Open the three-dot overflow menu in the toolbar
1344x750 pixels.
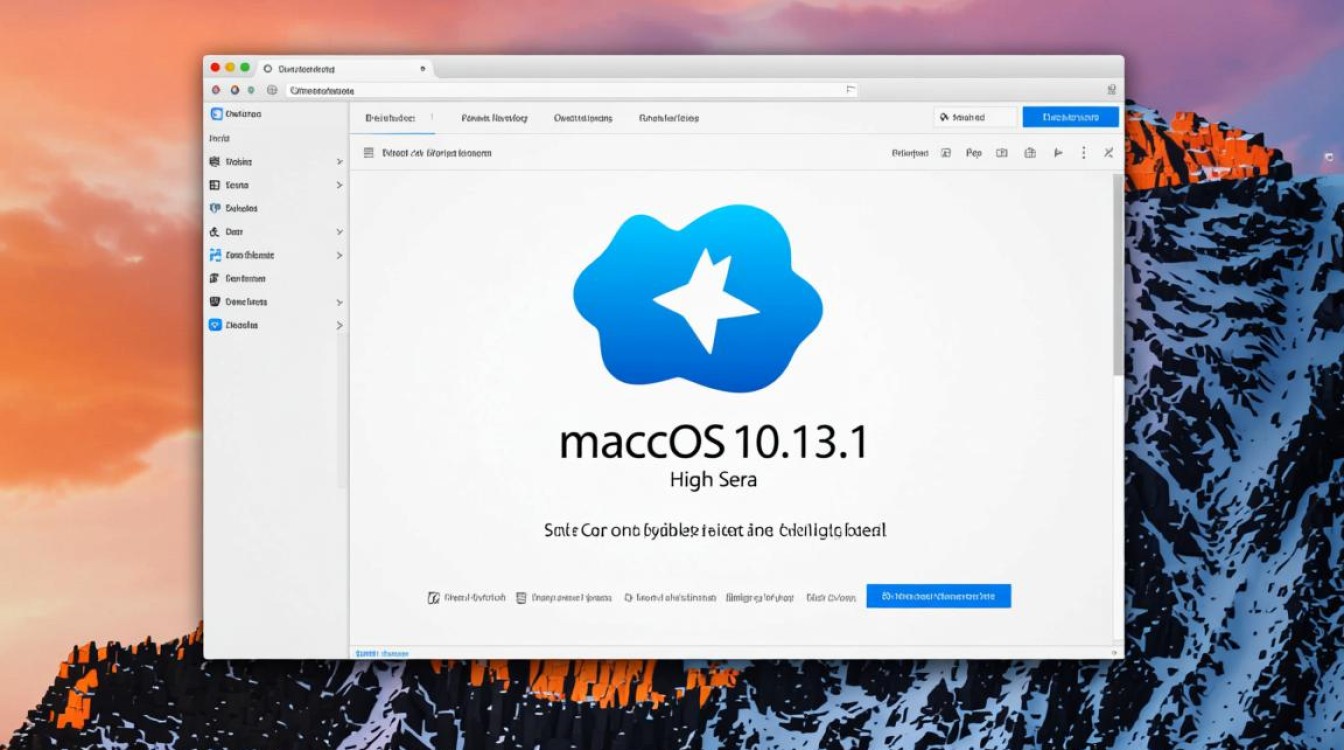(1083, 153)
